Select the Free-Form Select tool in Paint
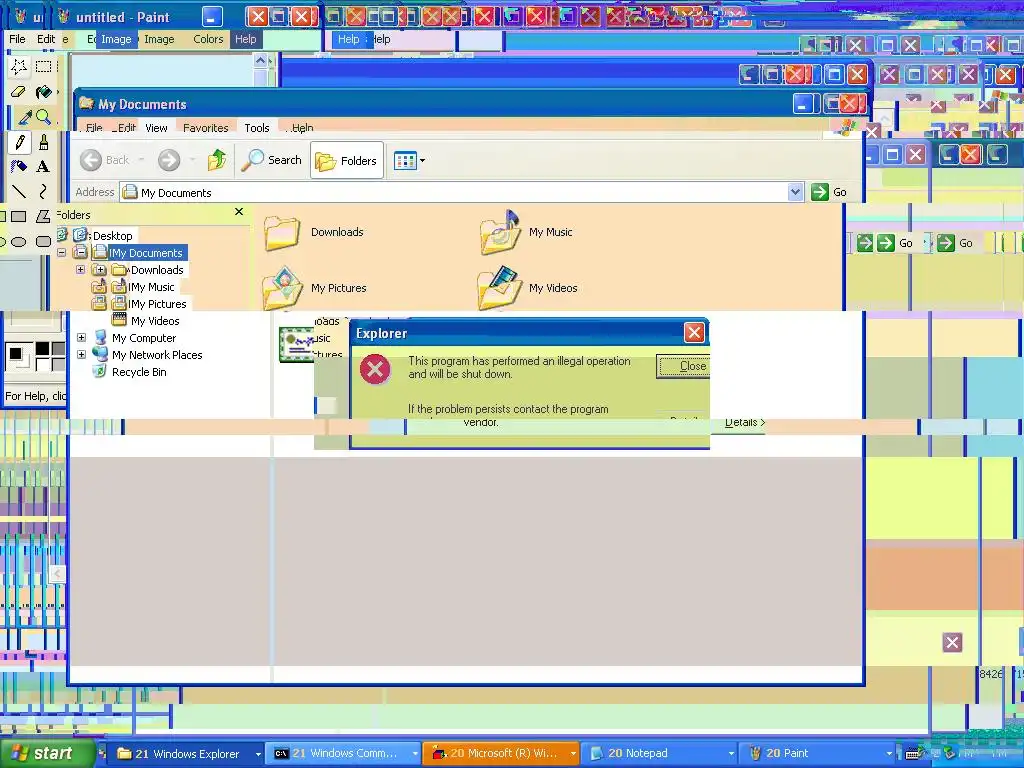Screen dimensions: 1024x768 pyautogui.click(x=18, y=66)
